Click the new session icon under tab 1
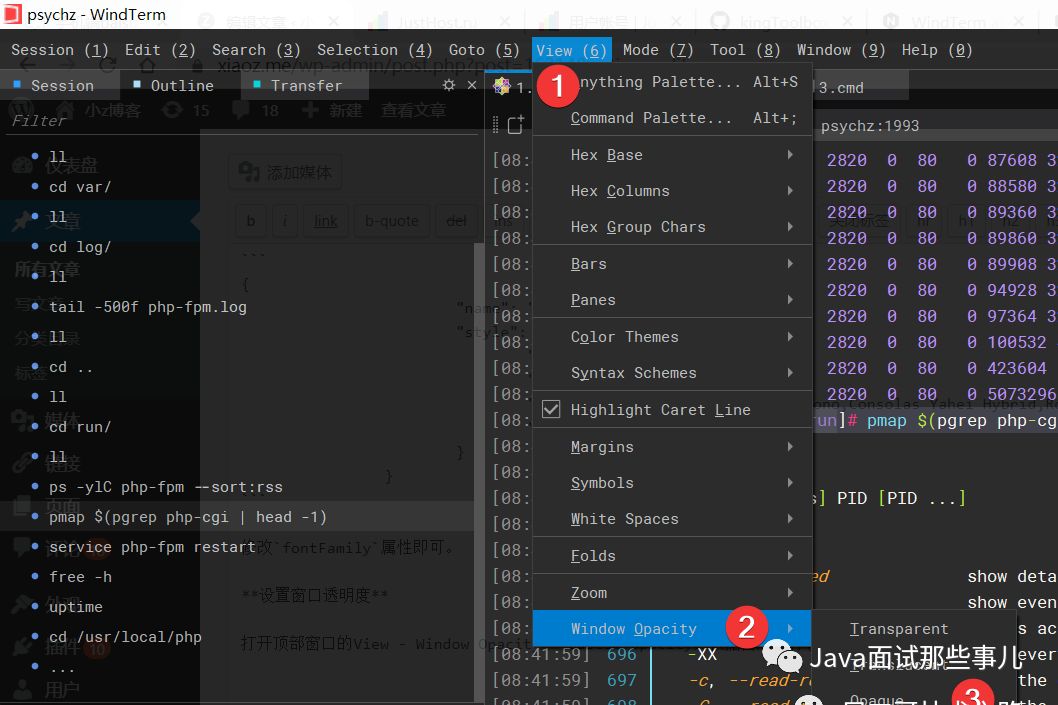 tap(516, 125)
